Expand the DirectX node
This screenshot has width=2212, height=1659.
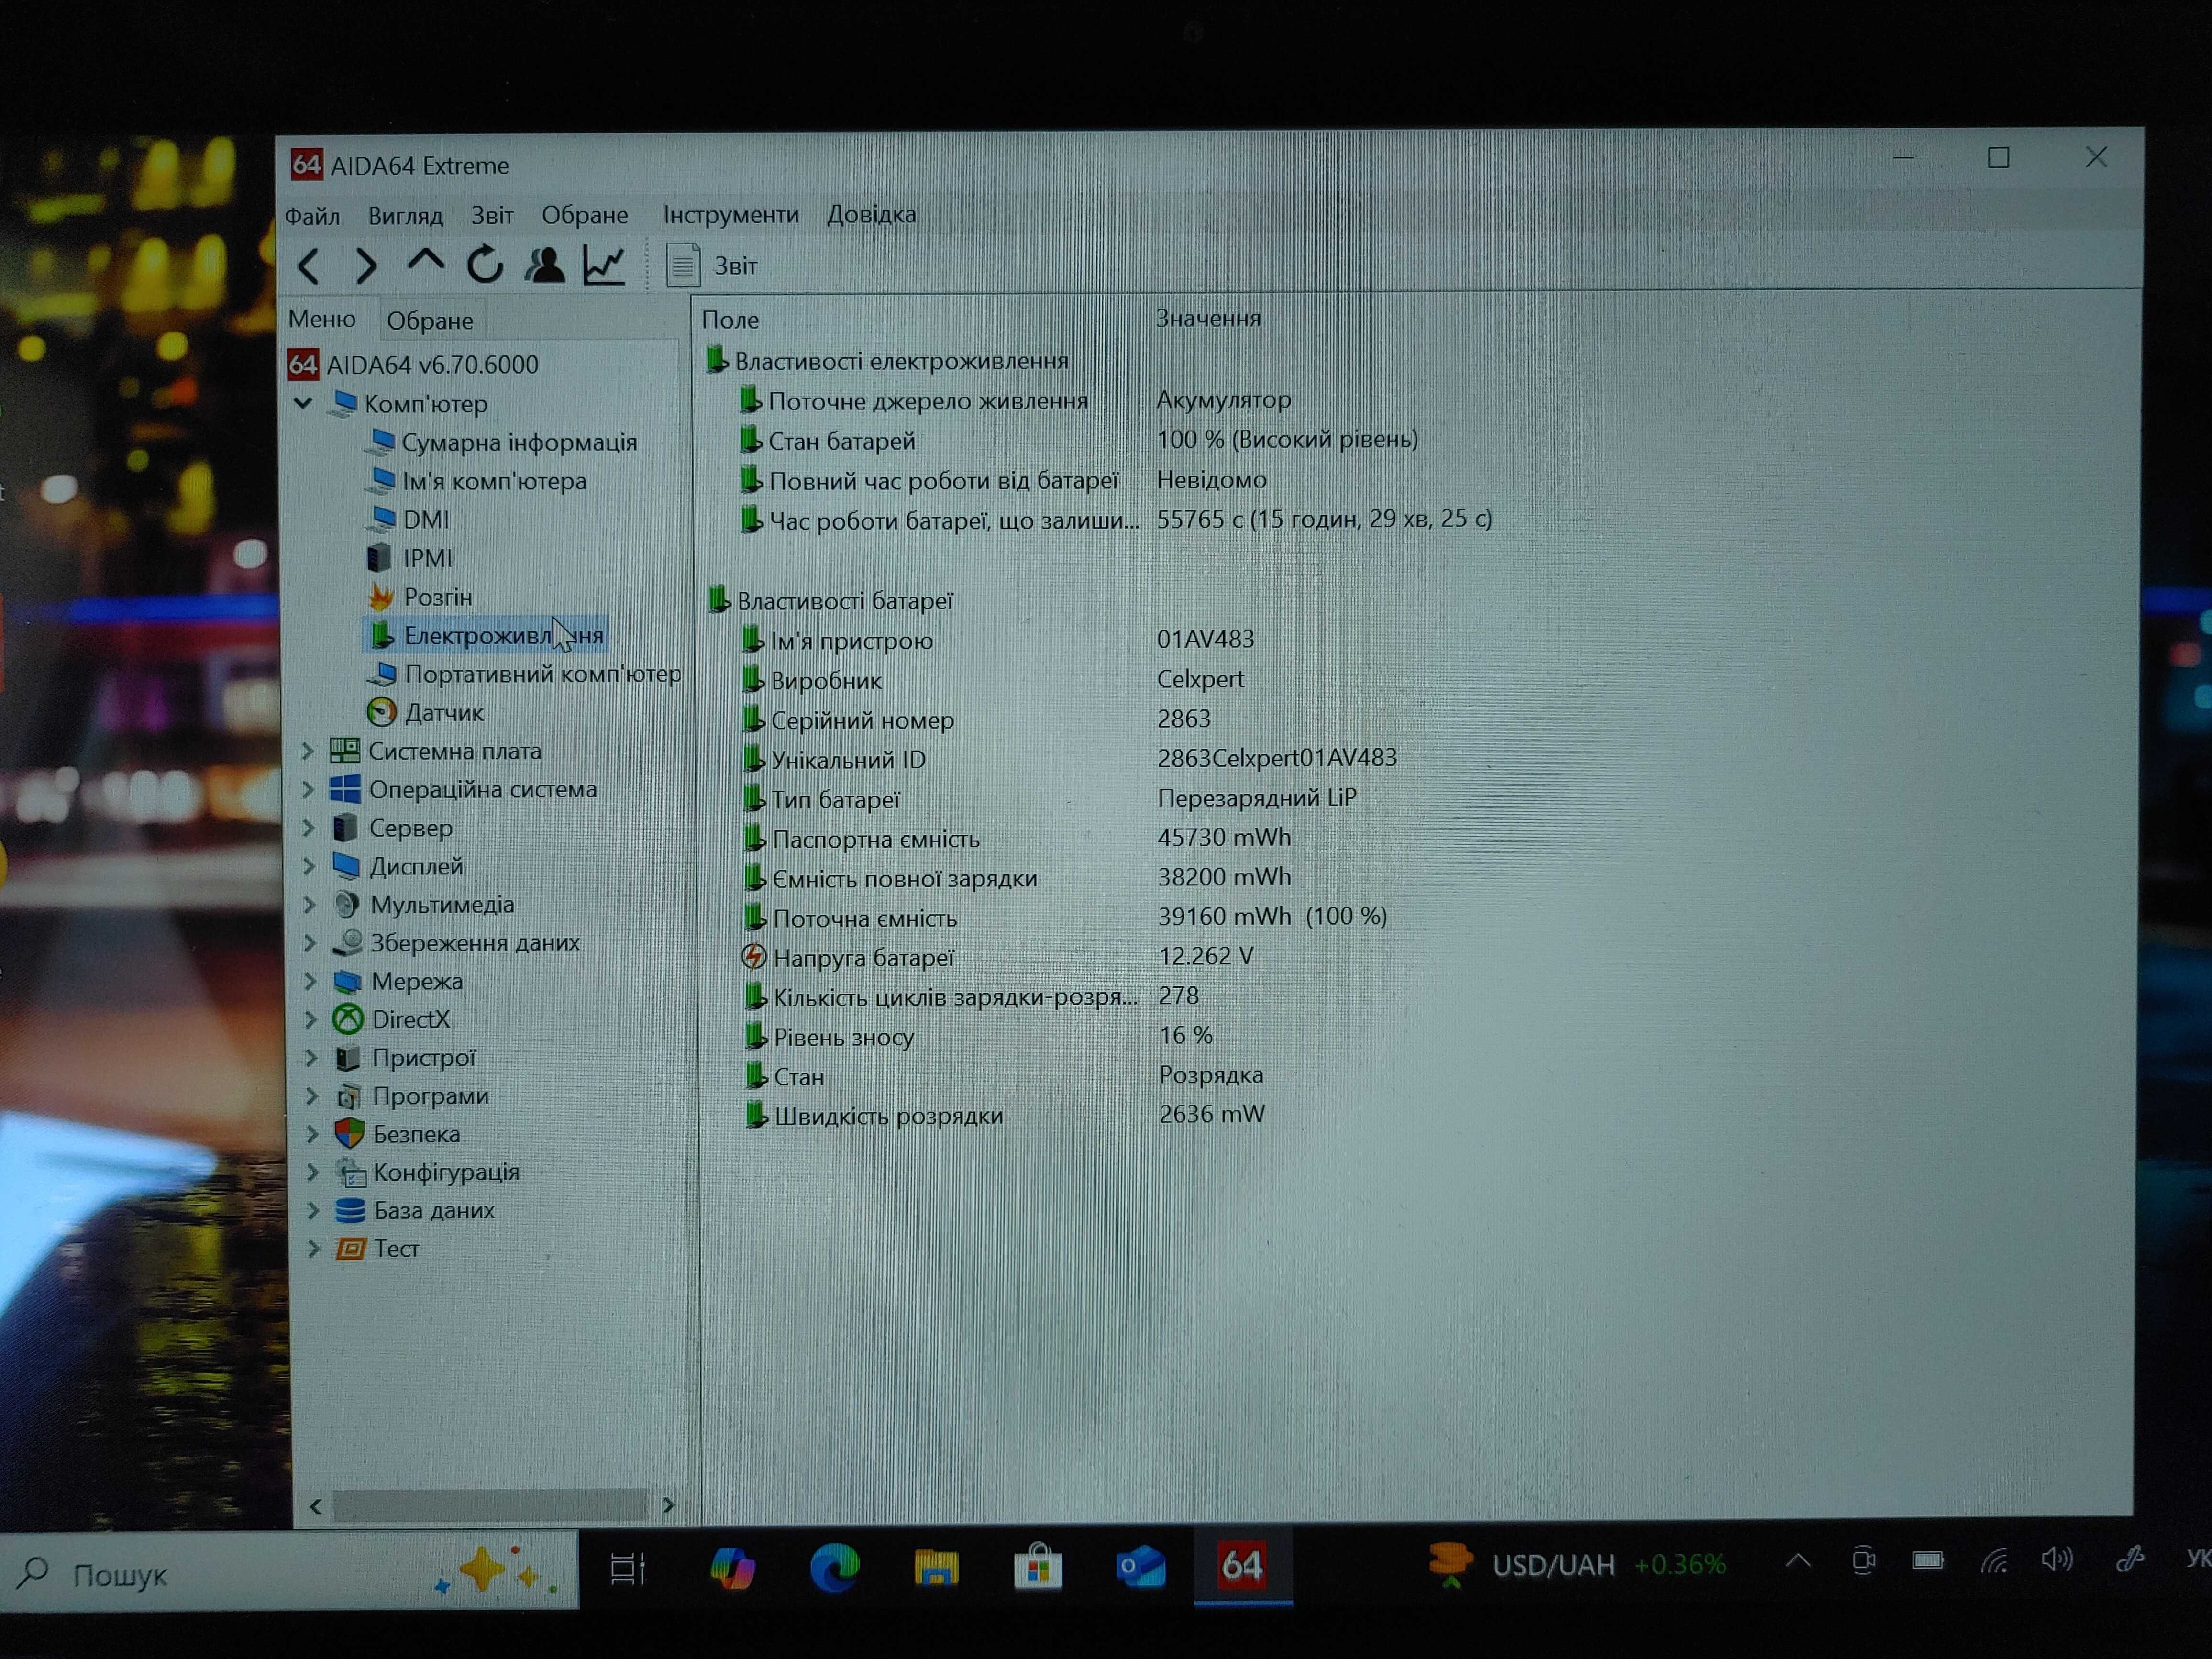coord(310,1019)
